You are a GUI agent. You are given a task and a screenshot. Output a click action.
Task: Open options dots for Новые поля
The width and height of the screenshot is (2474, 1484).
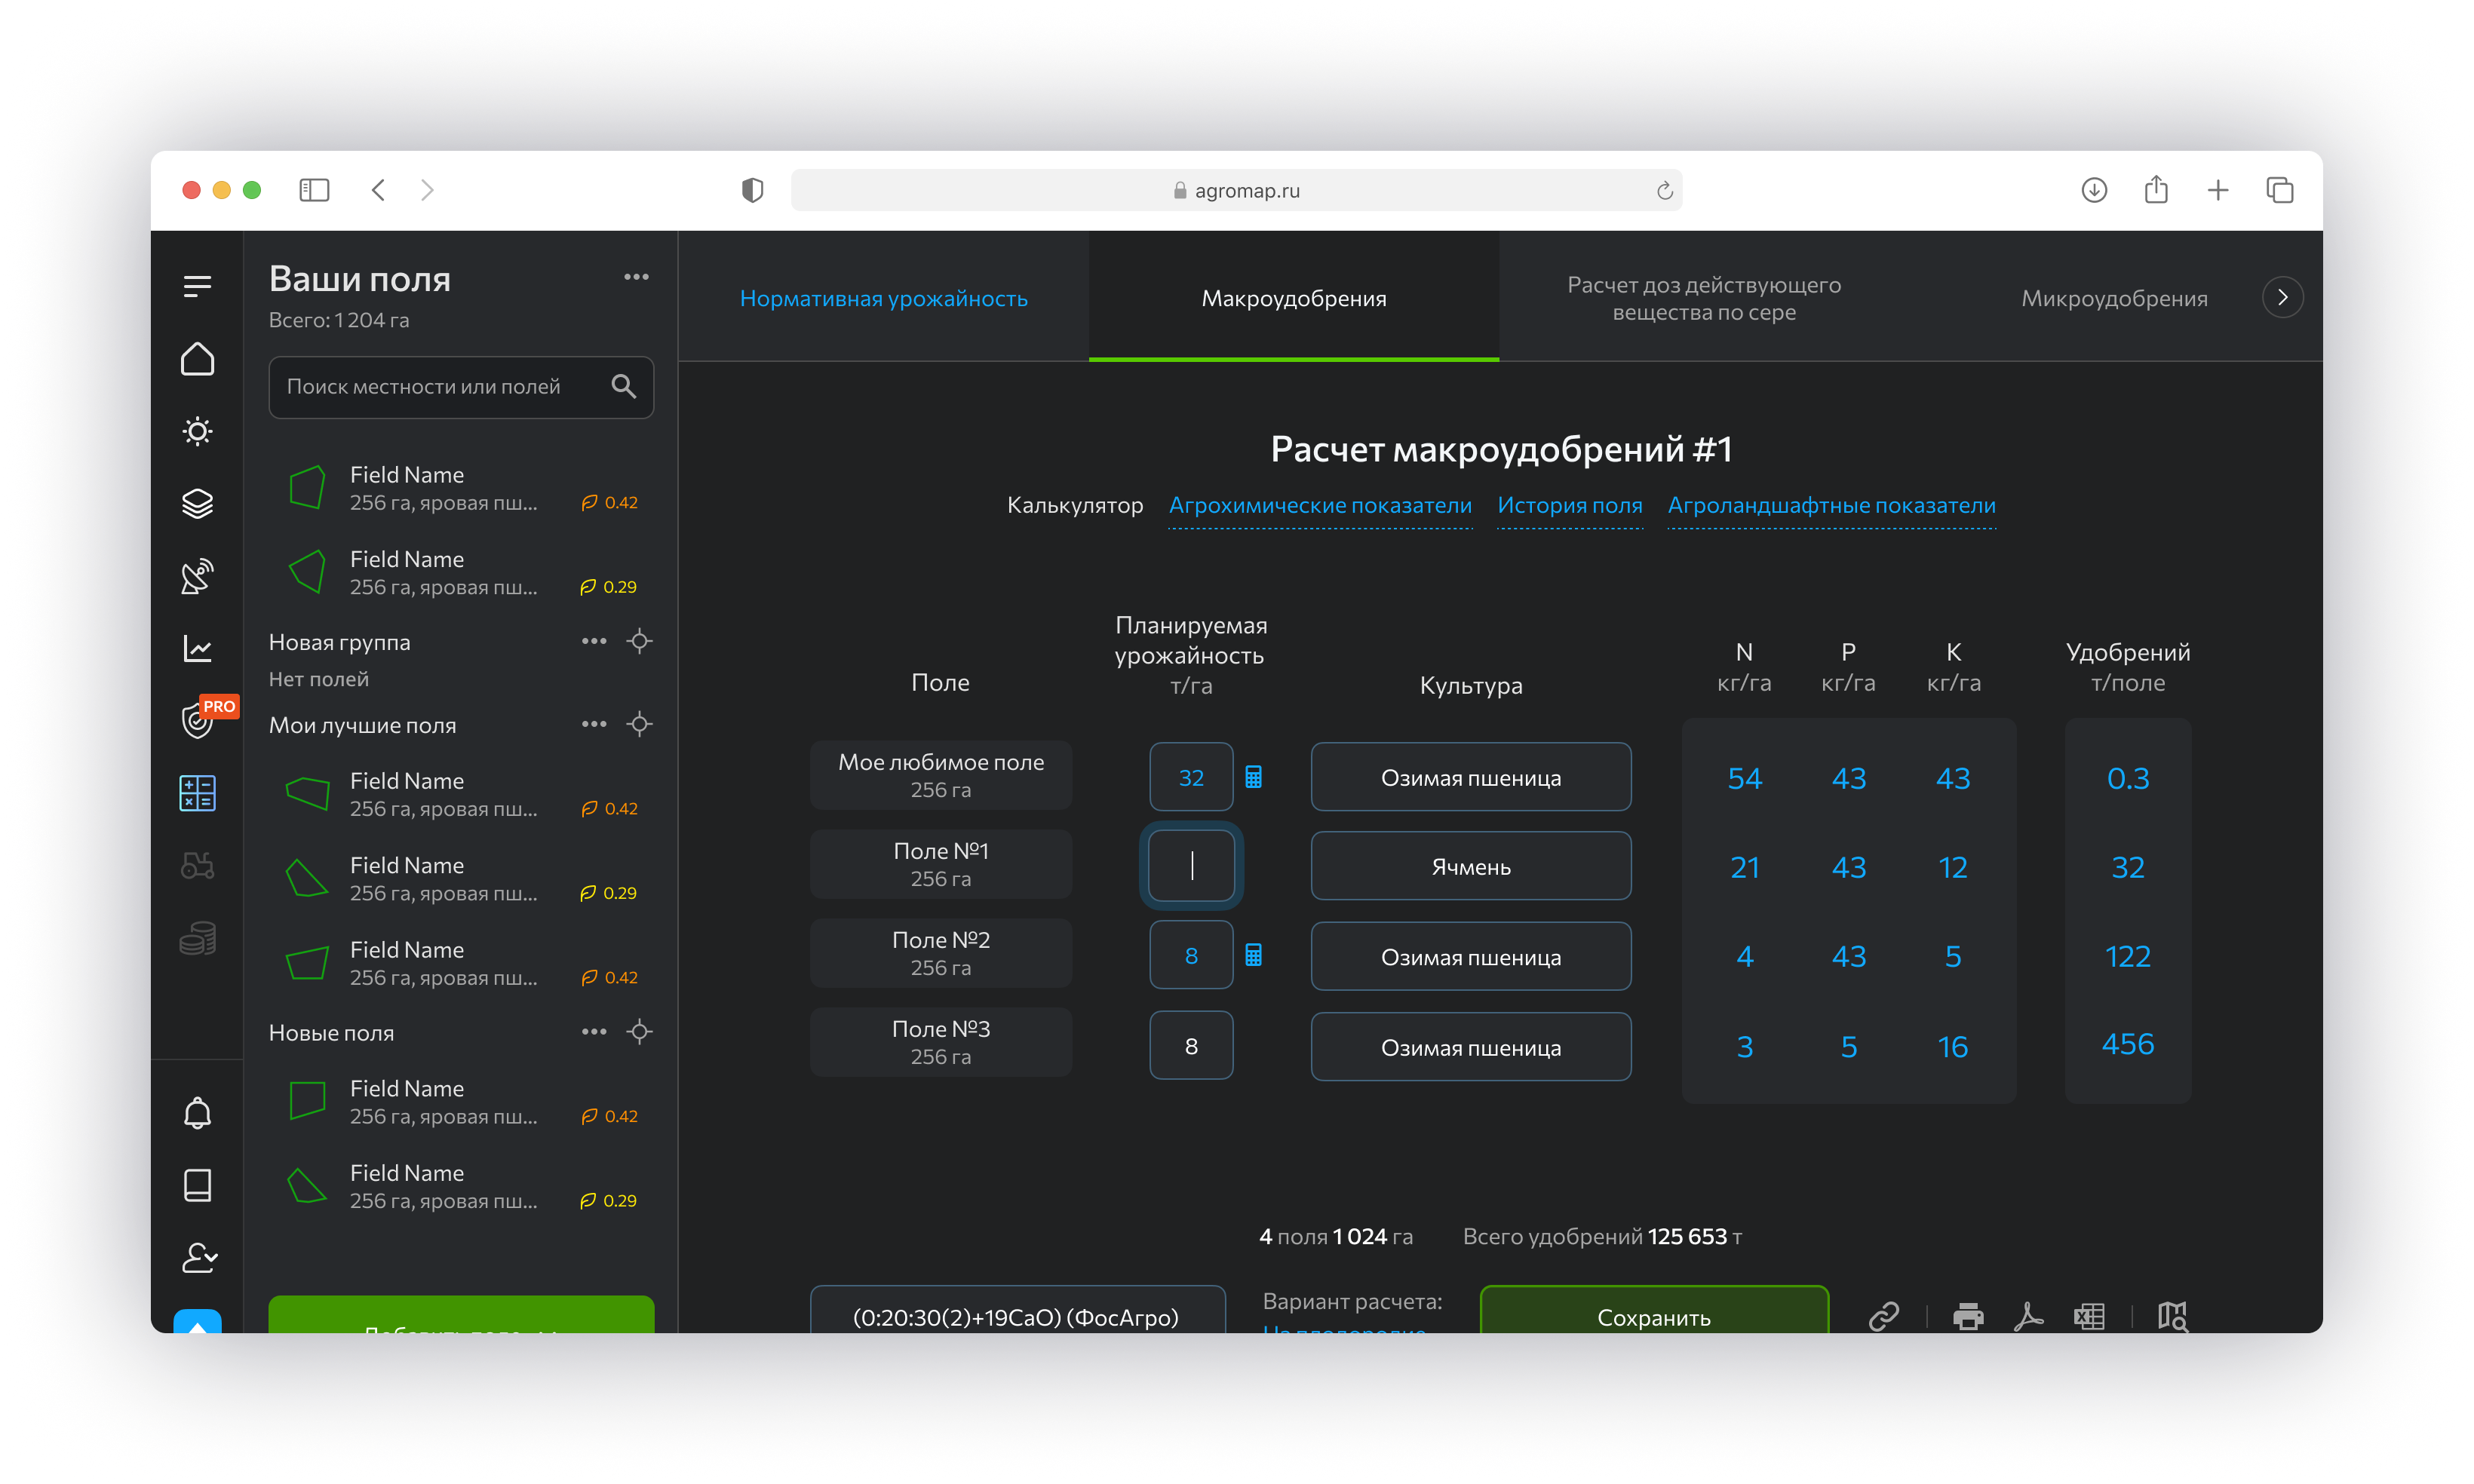(594, 1031)
